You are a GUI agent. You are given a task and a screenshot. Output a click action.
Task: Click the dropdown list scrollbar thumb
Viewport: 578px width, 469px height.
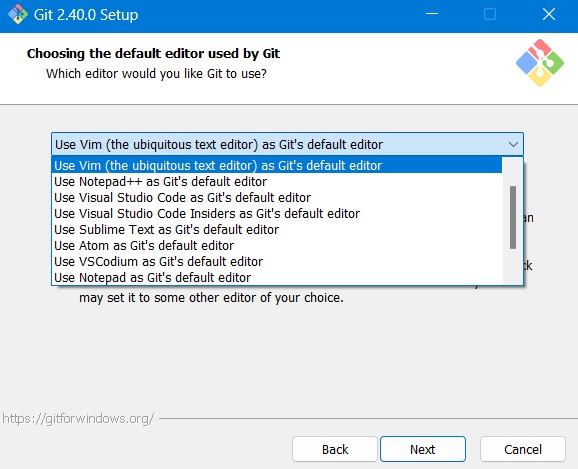click(x=513, y=217)
